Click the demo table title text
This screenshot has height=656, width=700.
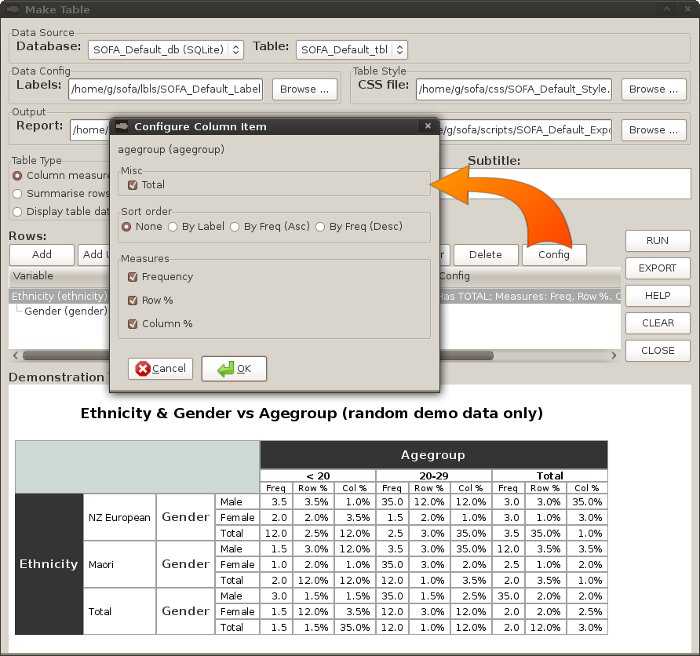(312, 413)
